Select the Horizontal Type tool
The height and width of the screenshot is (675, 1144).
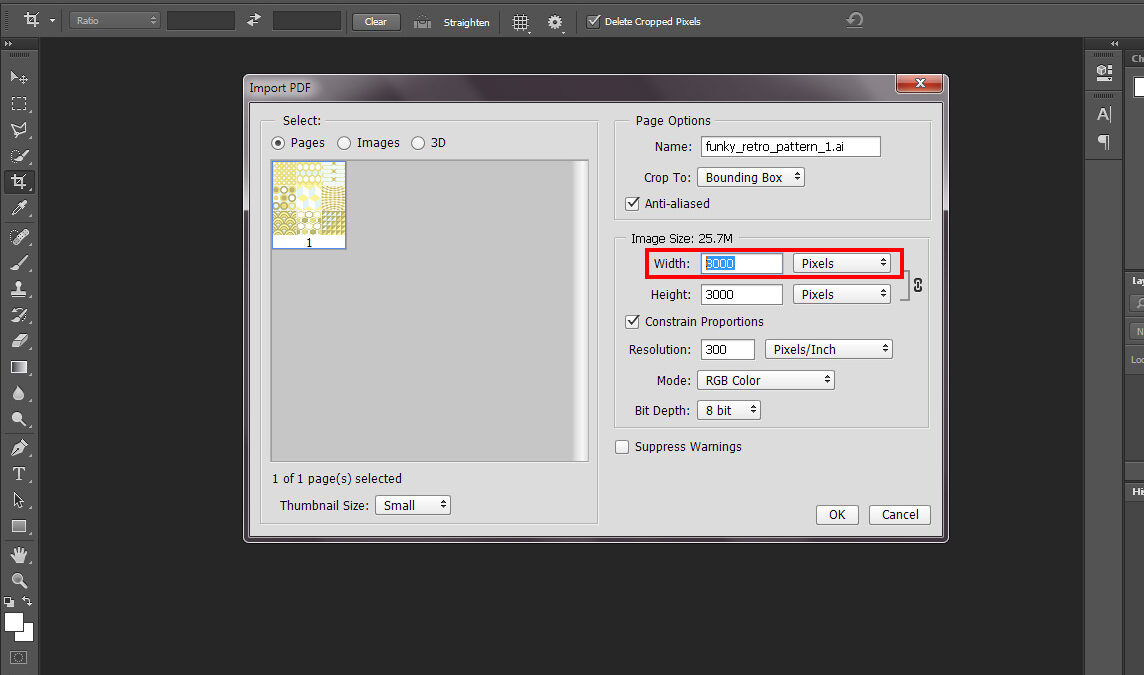point(18,474)
